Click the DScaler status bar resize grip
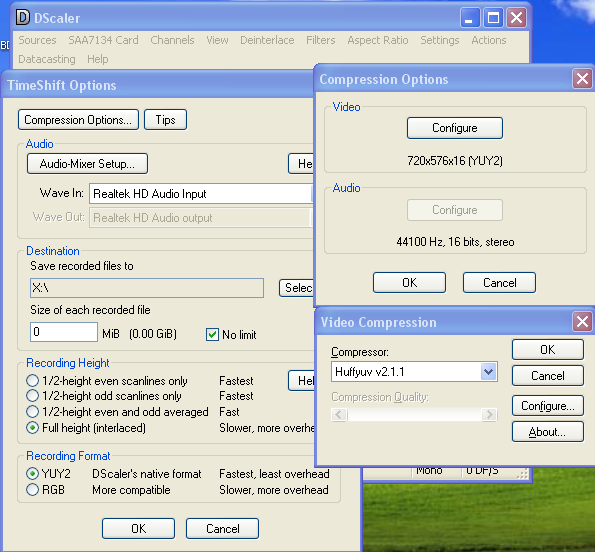This screenshot has width=595, height=552. tap(523, 473)
